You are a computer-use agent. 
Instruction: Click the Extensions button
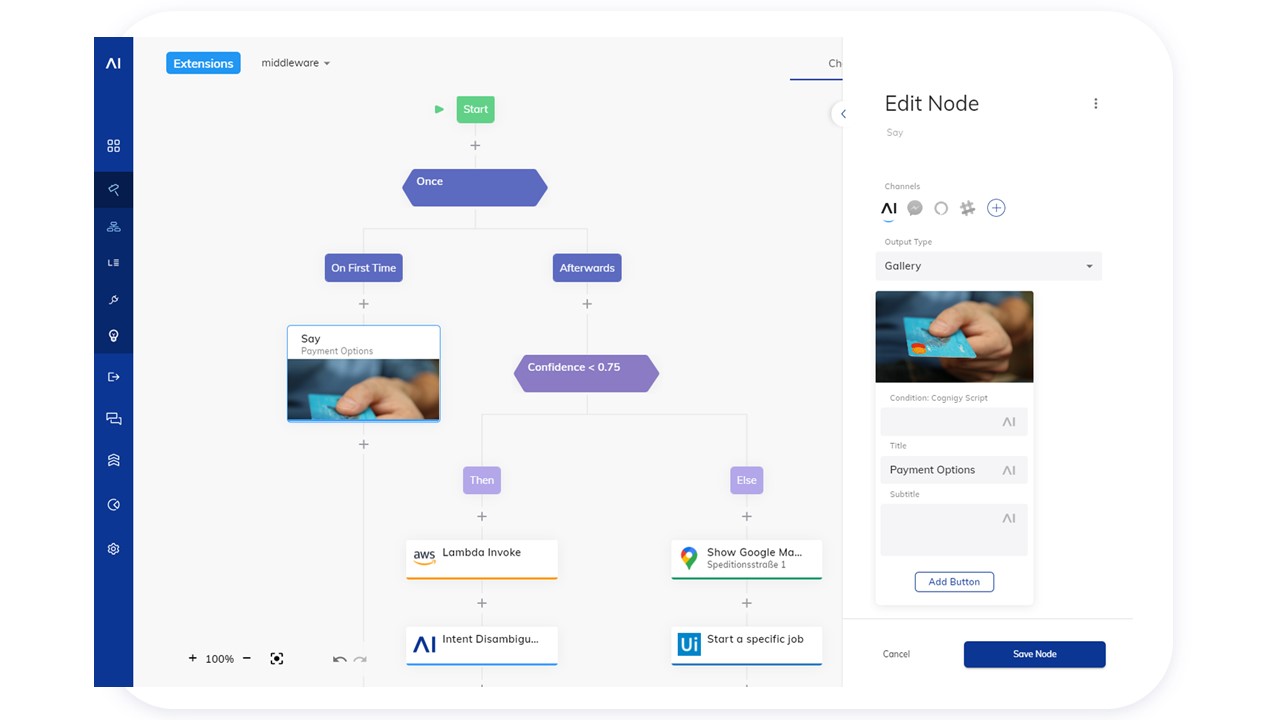(203, 63)
